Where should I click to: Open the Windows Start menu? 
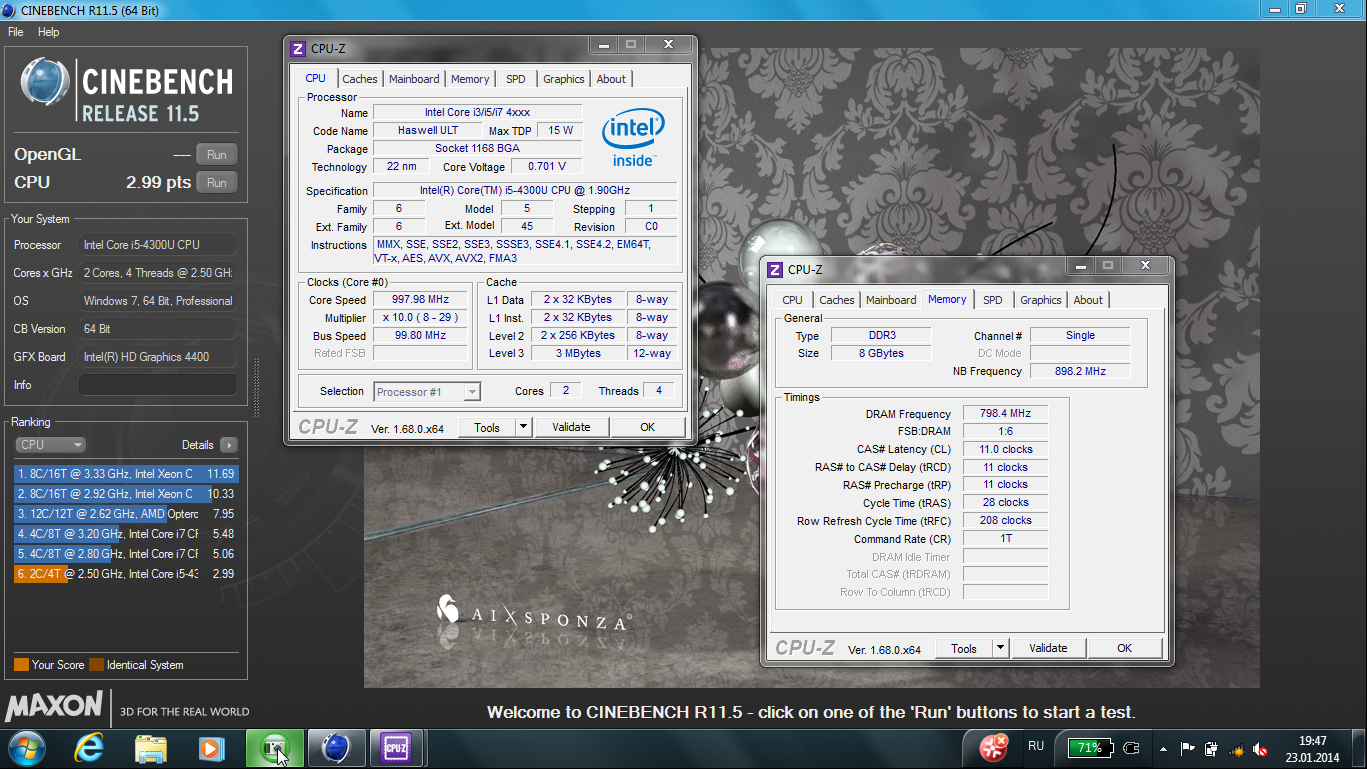25,748
